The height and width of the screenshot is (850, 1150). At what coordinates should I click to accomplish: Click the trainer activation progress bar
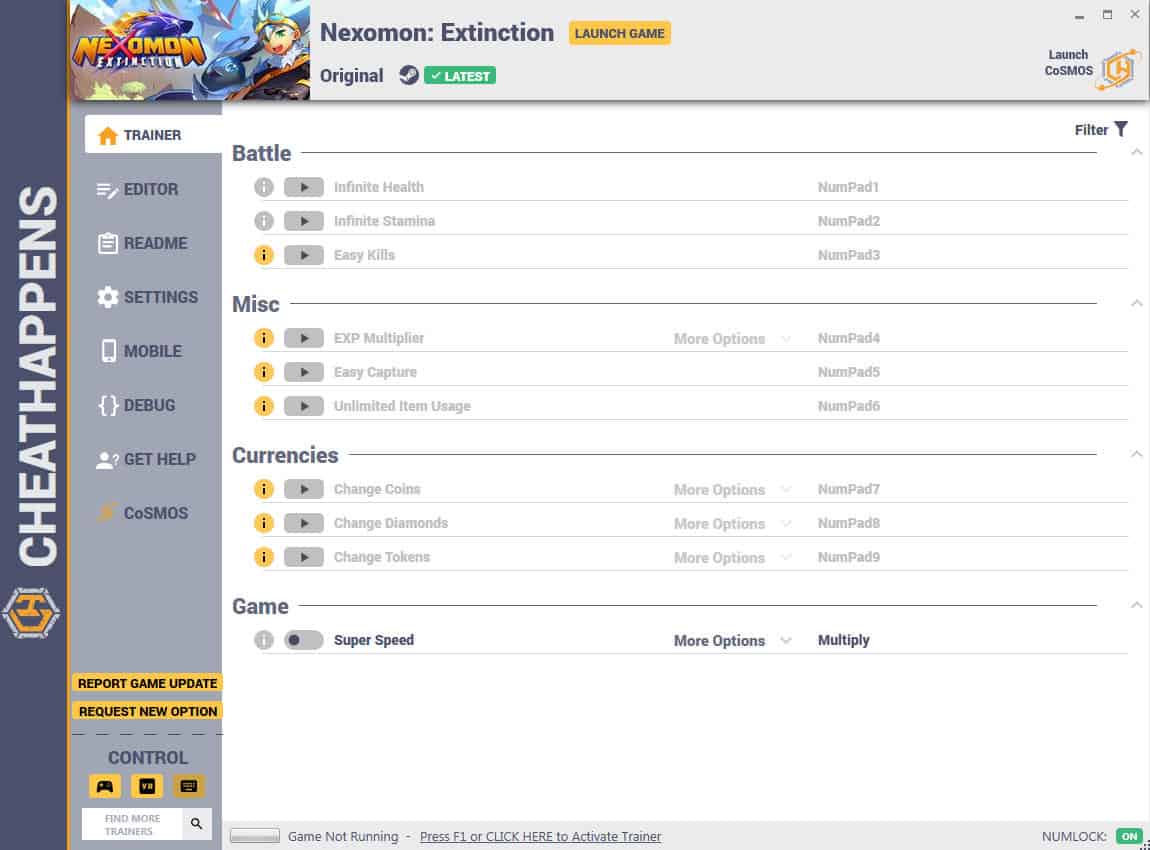(x=254, y=836)
